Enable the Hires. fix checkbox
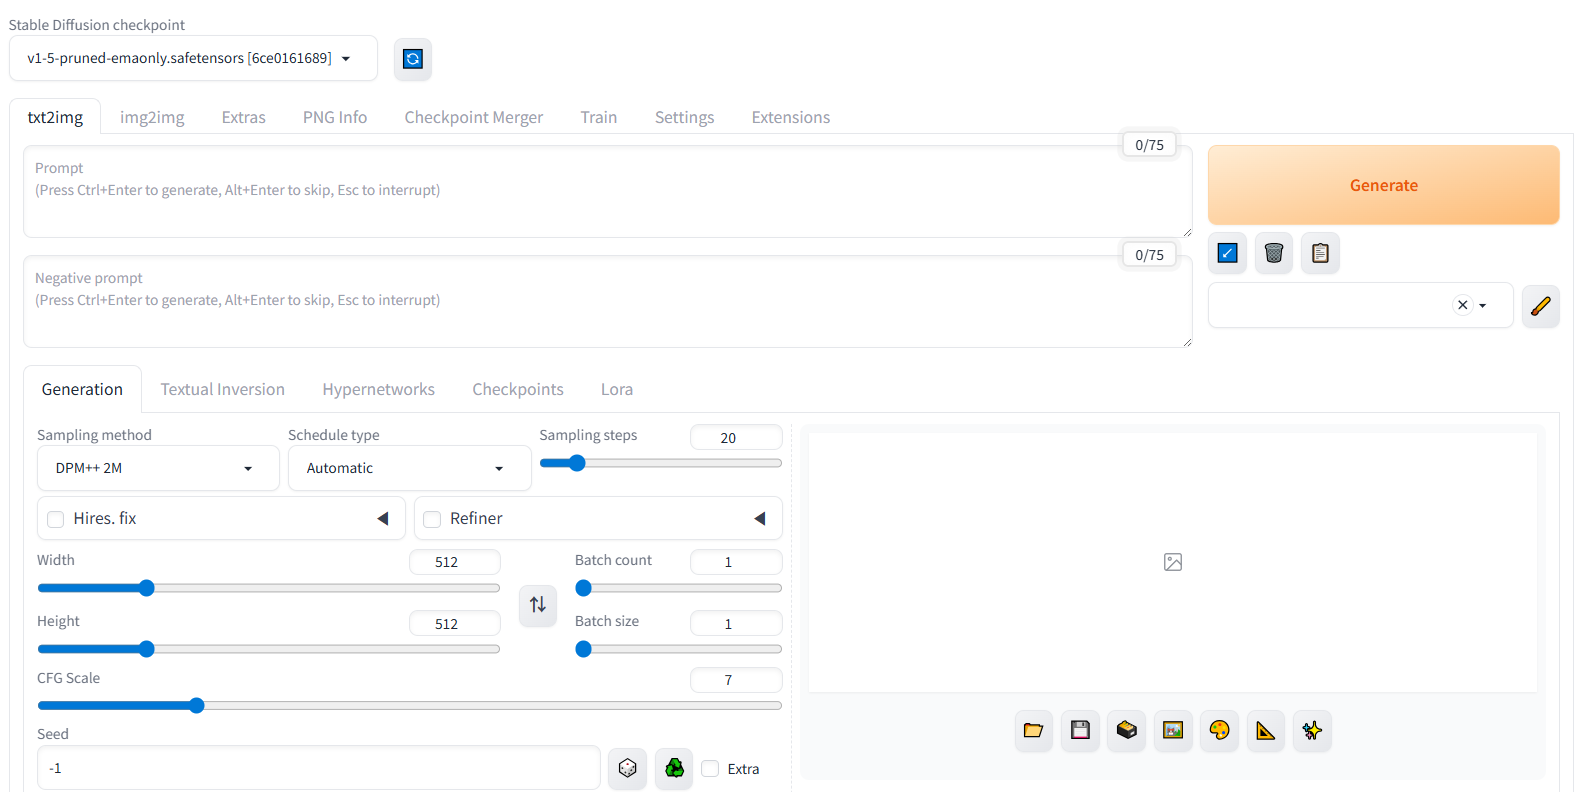Screen dimensions: 1591x792 point(56,519)
